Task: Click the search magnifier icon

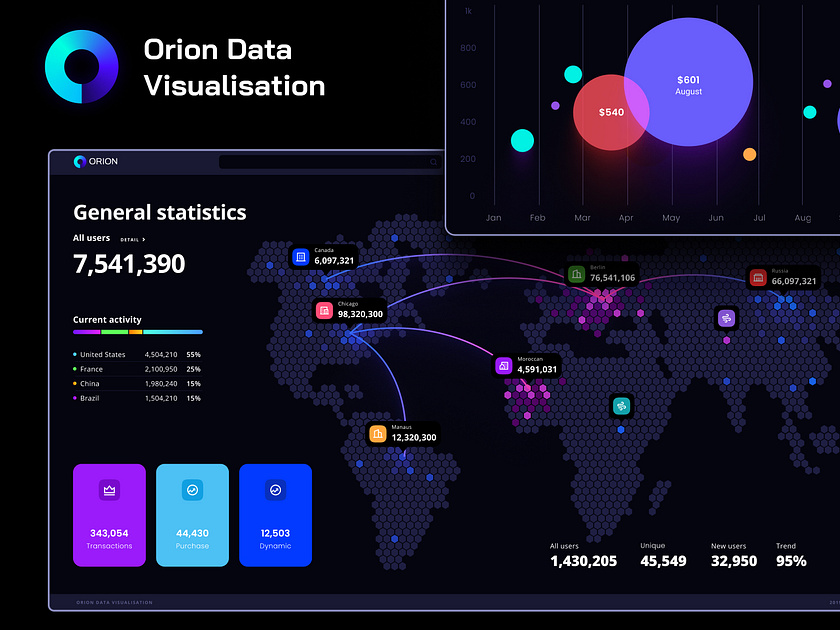Action: (433, 162)
